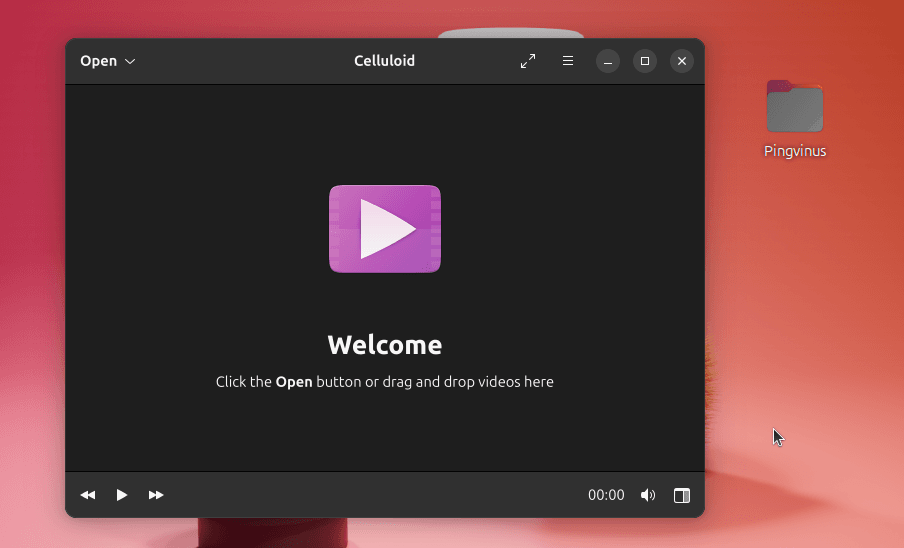Close the Celluloid window
This screenshot has width=904, height=548.
click(x=681, y=61)
